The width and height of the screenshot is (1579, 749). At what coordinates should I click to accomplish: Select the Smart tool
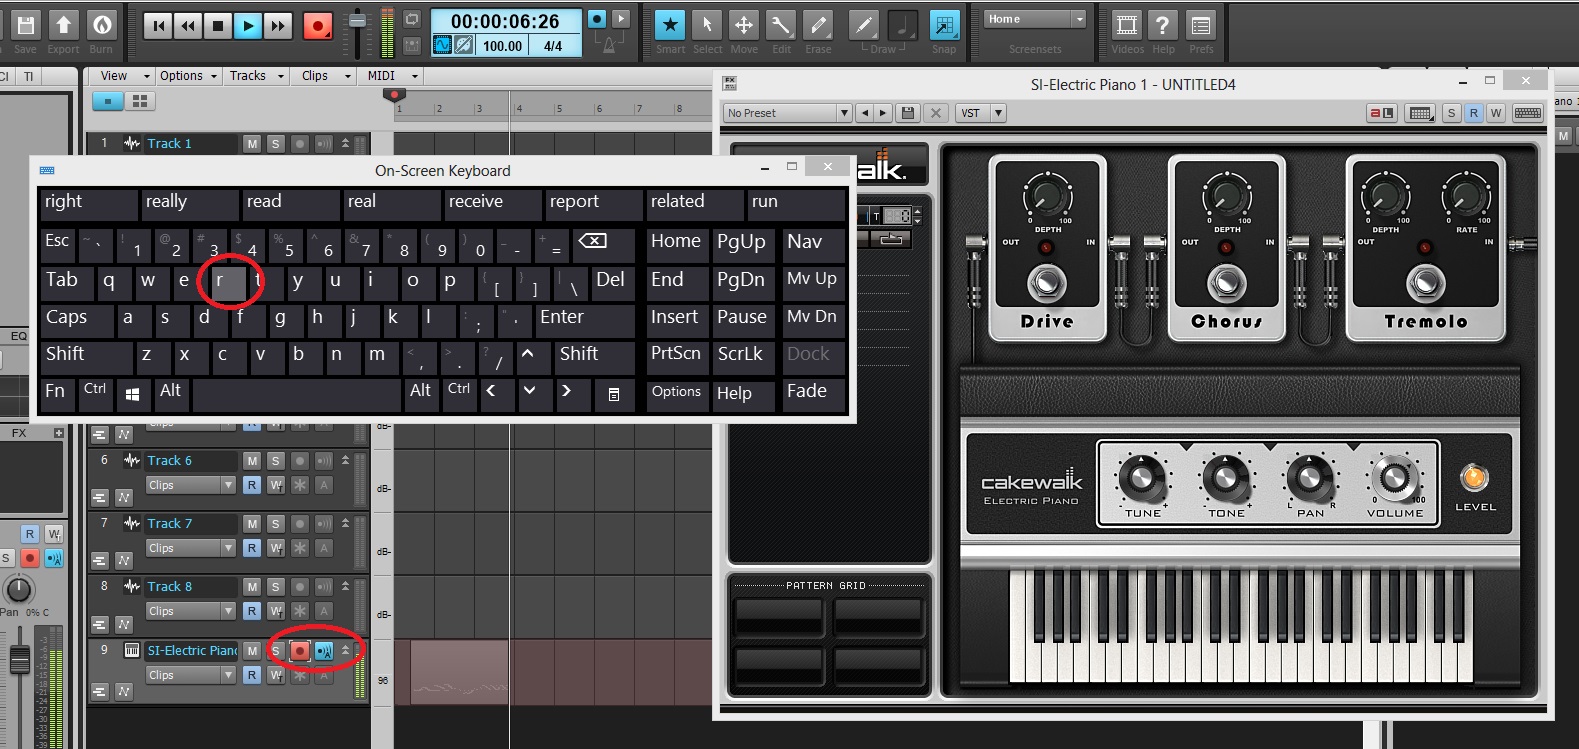coord(670,25)
